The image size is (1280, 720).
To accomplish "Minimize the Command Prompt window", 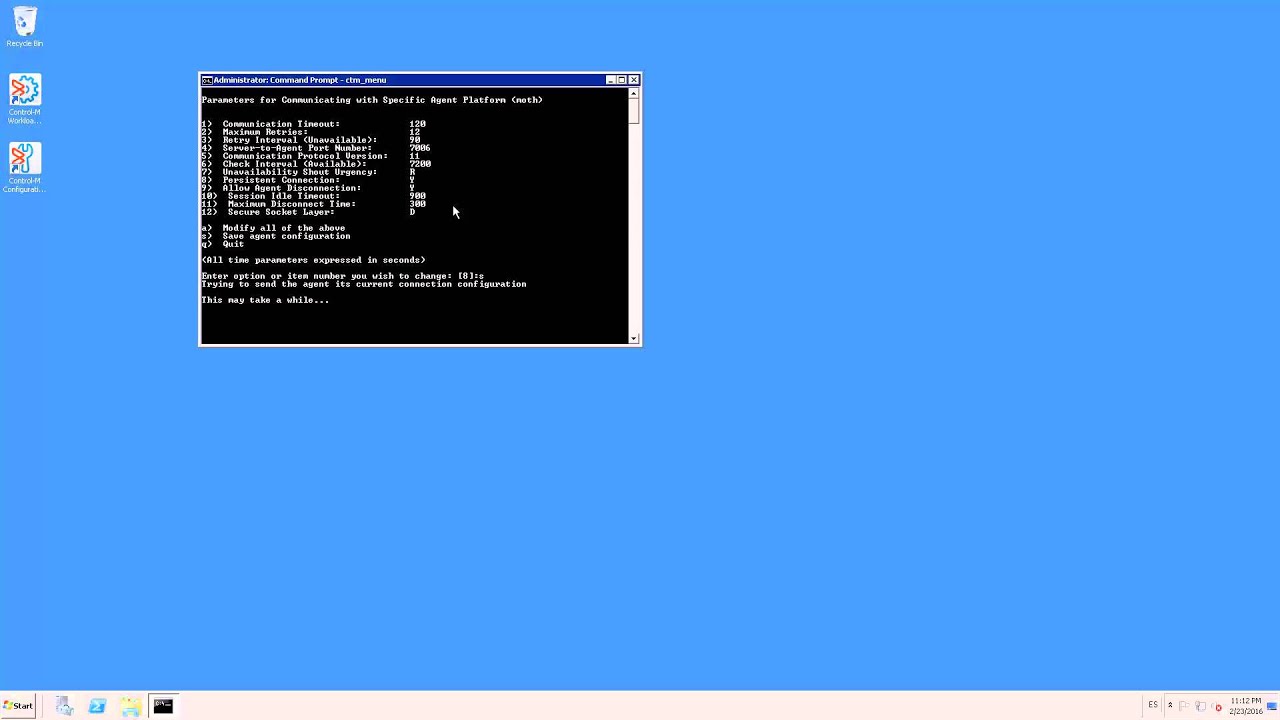I will click(610, 80).
